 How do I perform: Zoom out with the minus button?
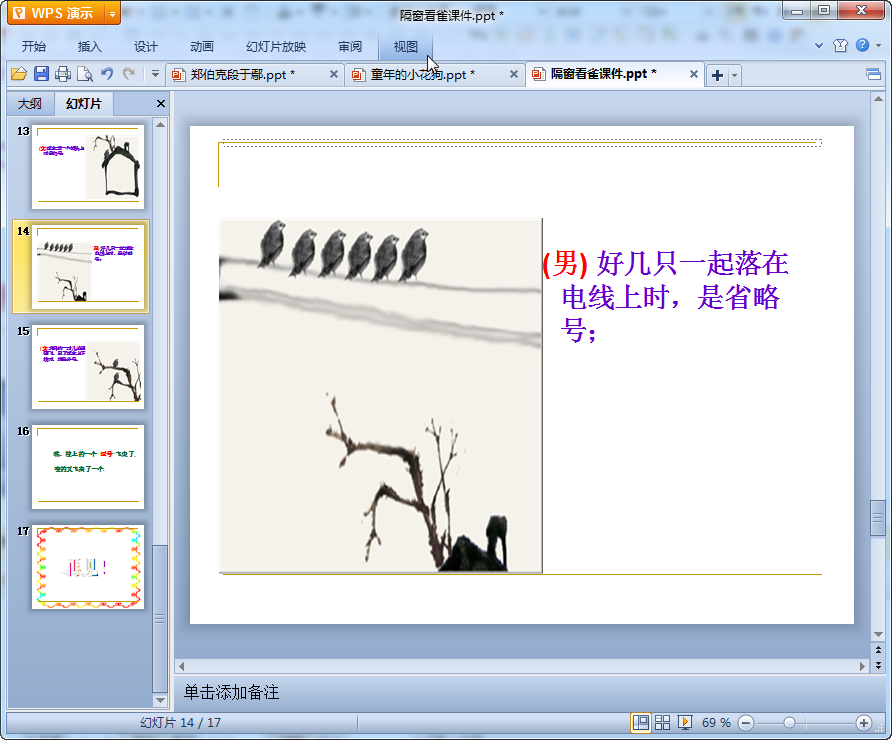coord(746,723)
